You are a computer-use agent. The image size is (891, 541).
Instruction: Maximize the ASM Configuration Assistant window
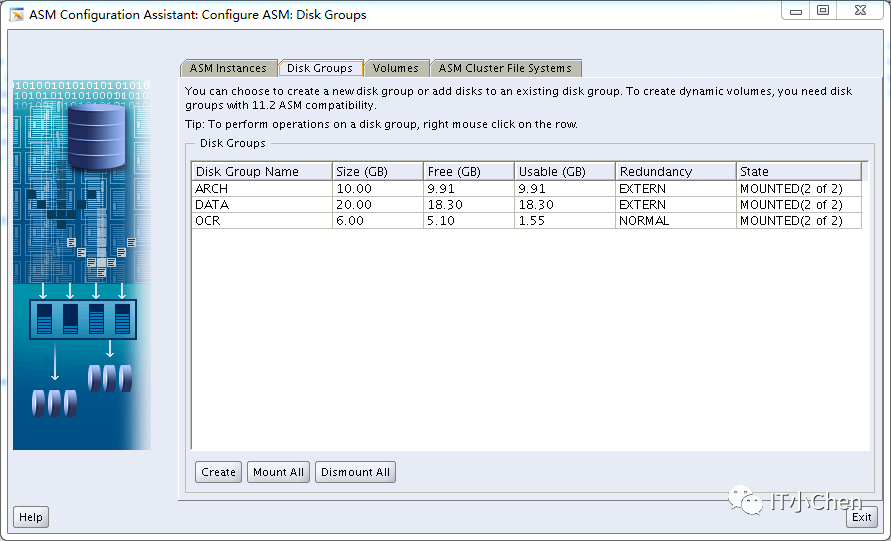pyautogui.click(x=823, y=11)
